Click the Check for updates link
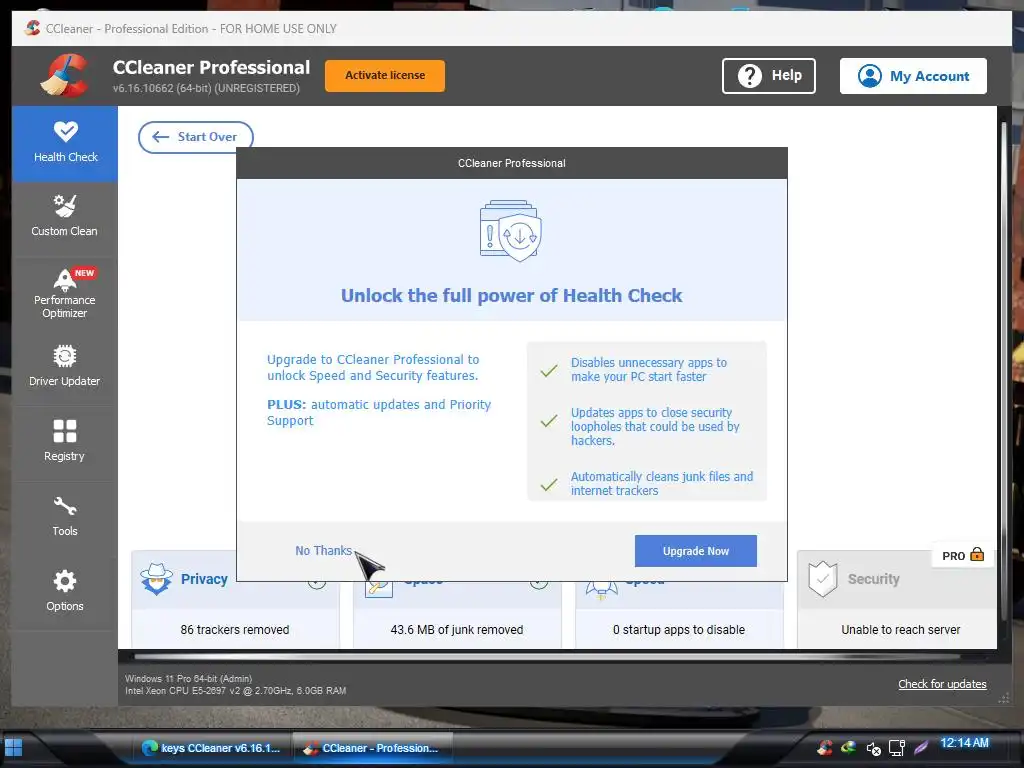The image size is (1024, 768). point(942,684)
